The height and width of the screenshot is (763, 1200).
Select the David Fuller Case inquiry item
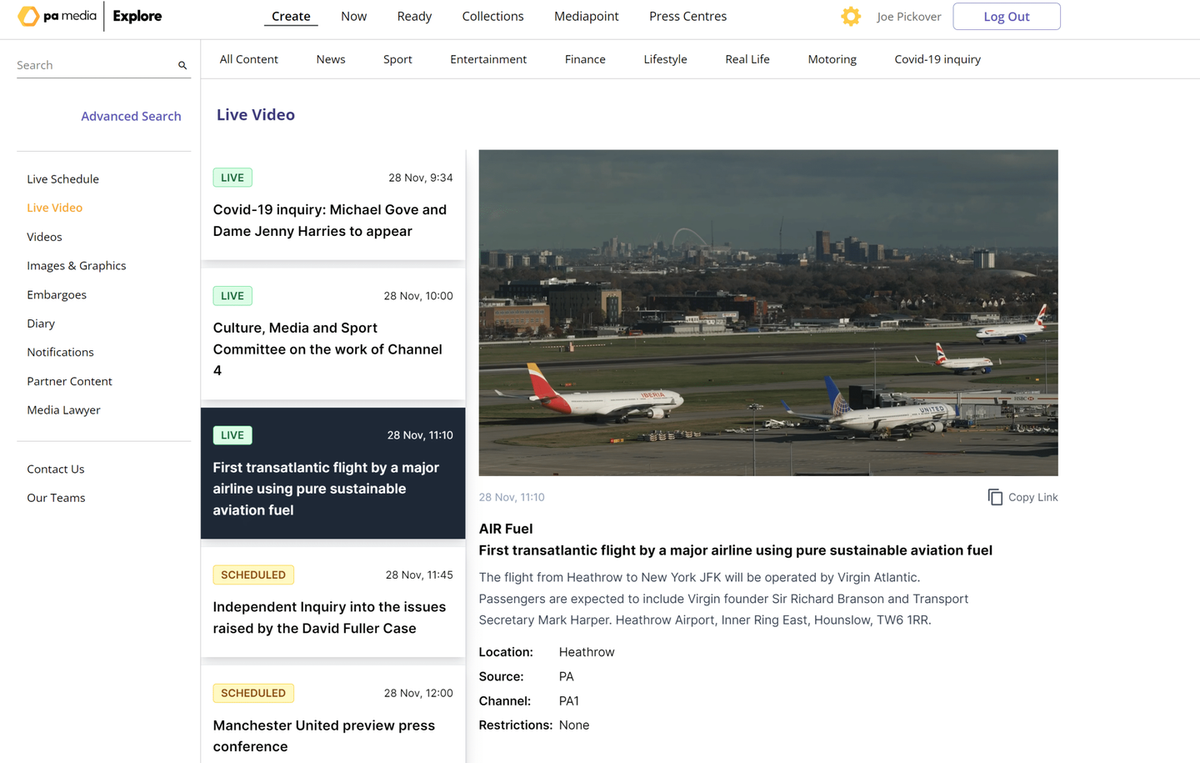[333, 602]
